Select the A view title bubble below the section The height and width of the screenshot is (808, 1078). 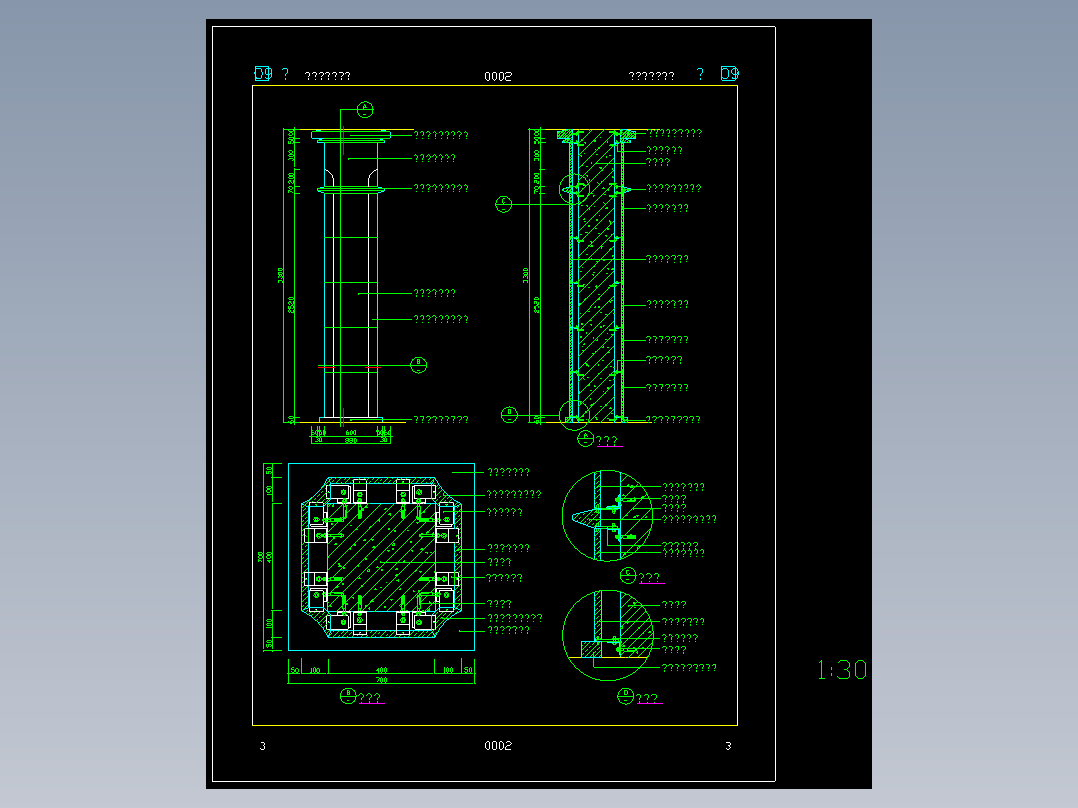[x=585, y=439]
